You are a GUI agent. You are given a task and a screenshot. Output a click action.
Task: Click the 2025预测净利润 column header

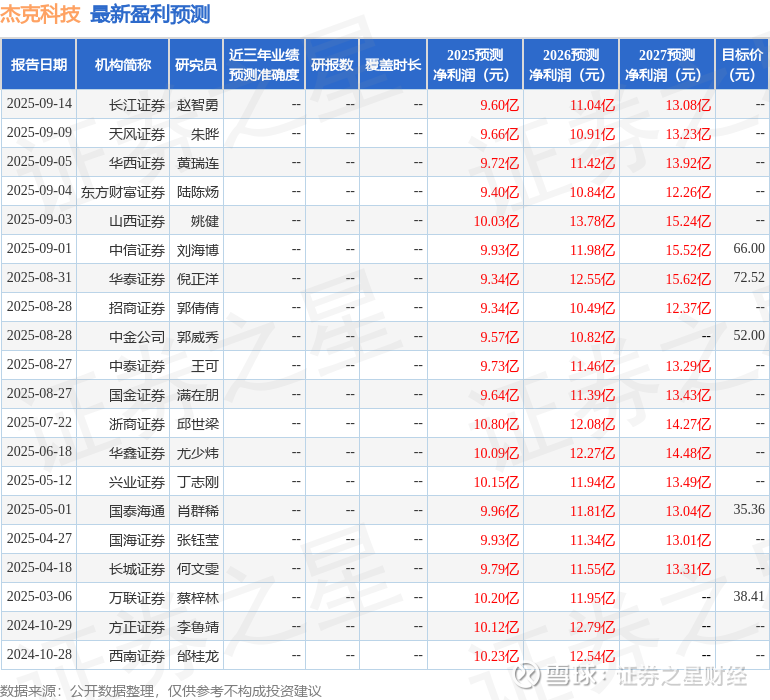coord(475,65)
